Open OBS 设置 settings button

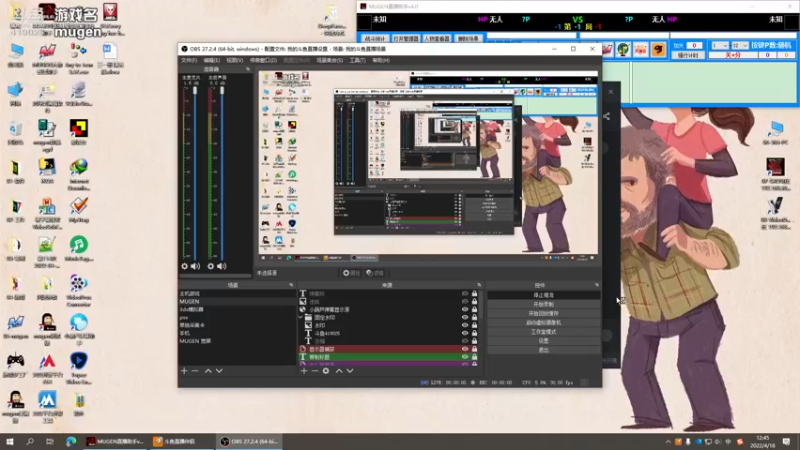[x=543, y=341]
